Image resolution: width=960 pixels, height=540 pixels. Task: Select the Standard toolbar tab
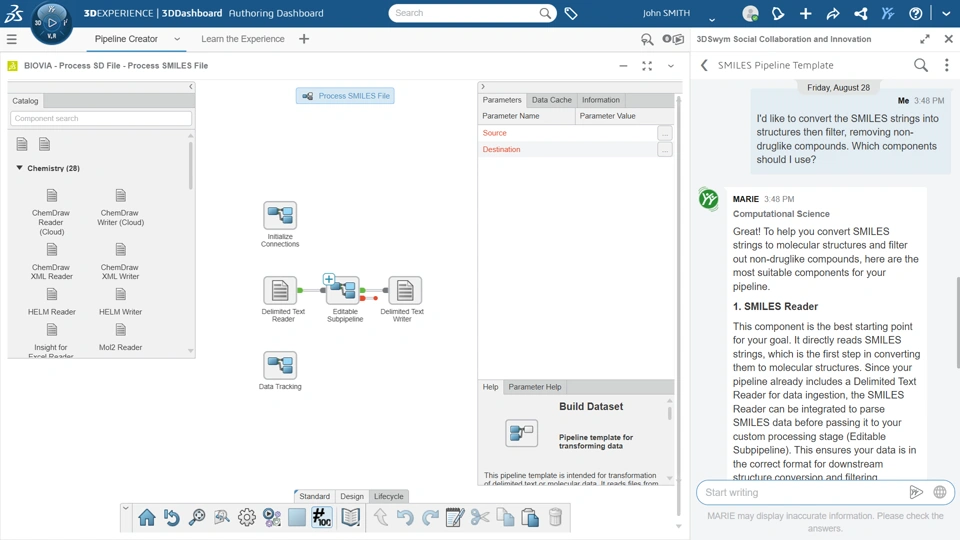click(314, 496)
